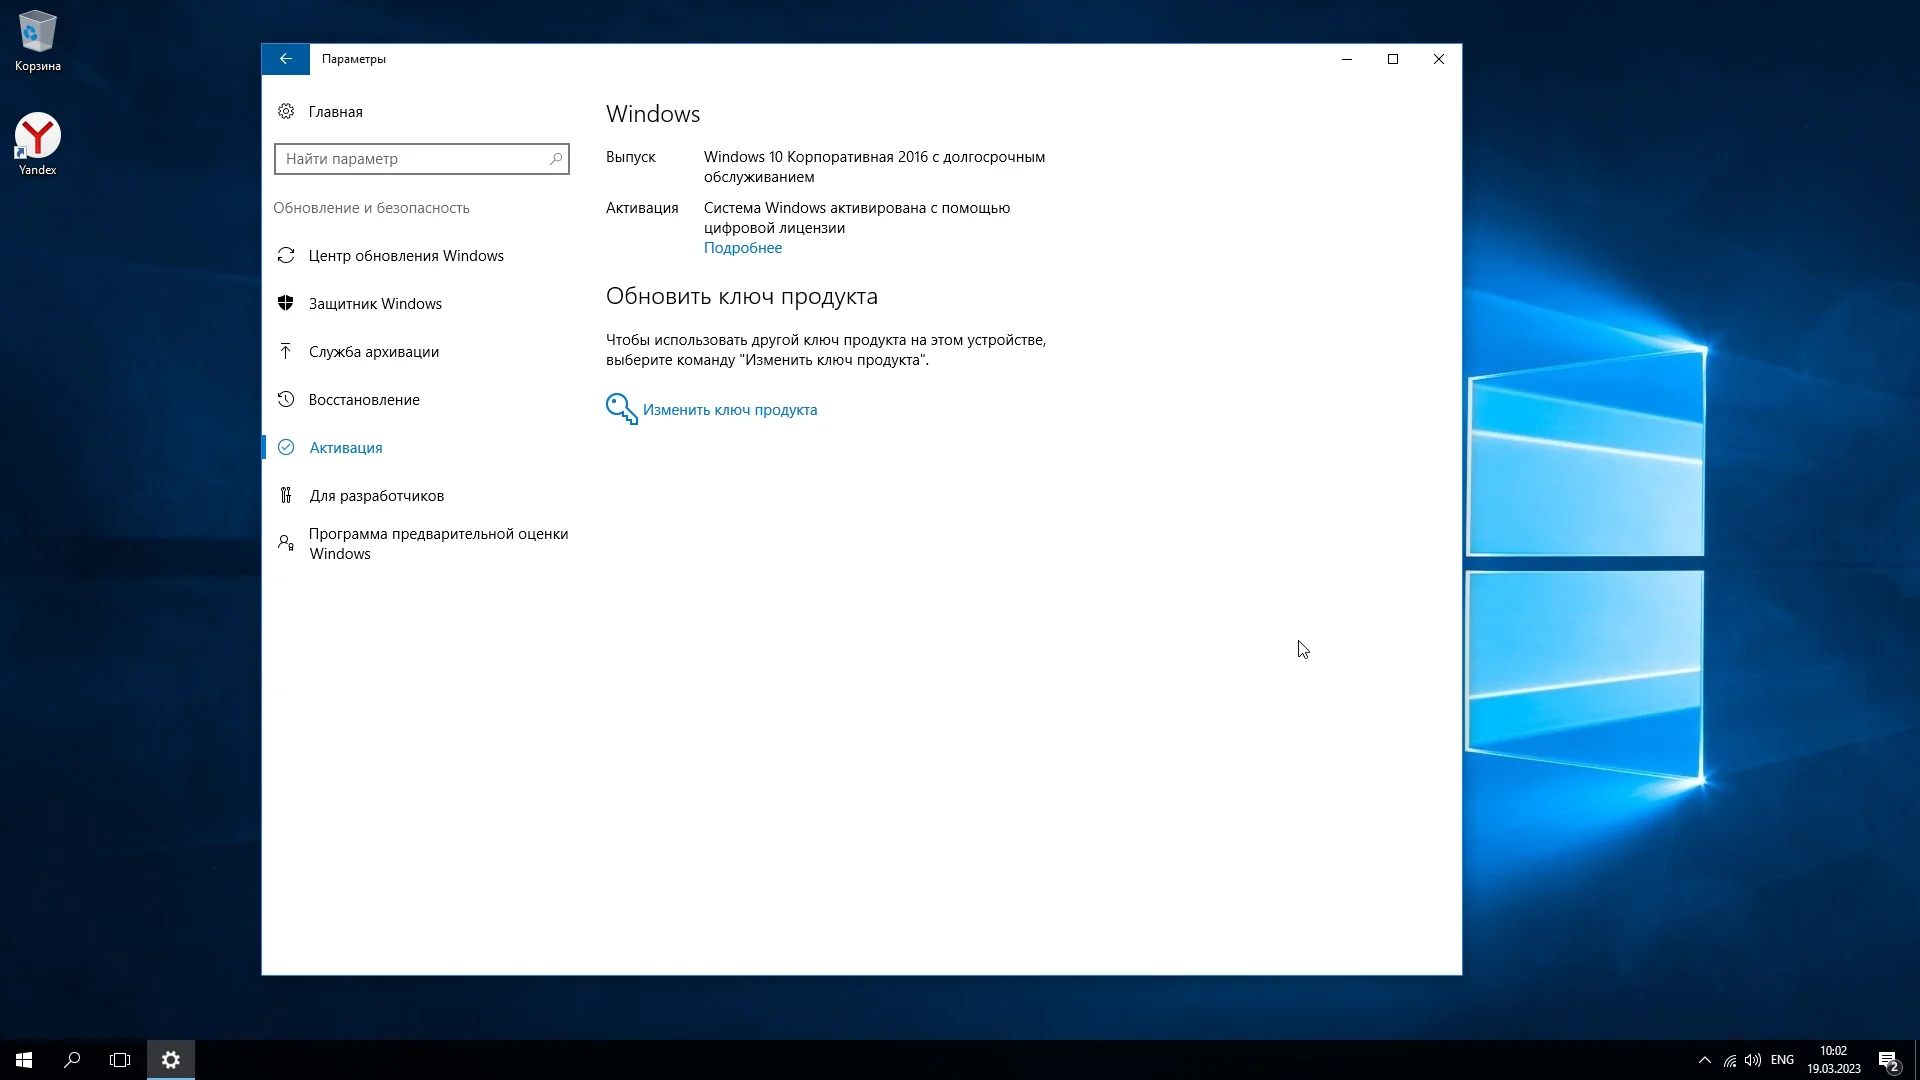Select Для разработчиков section

point(376,496)
